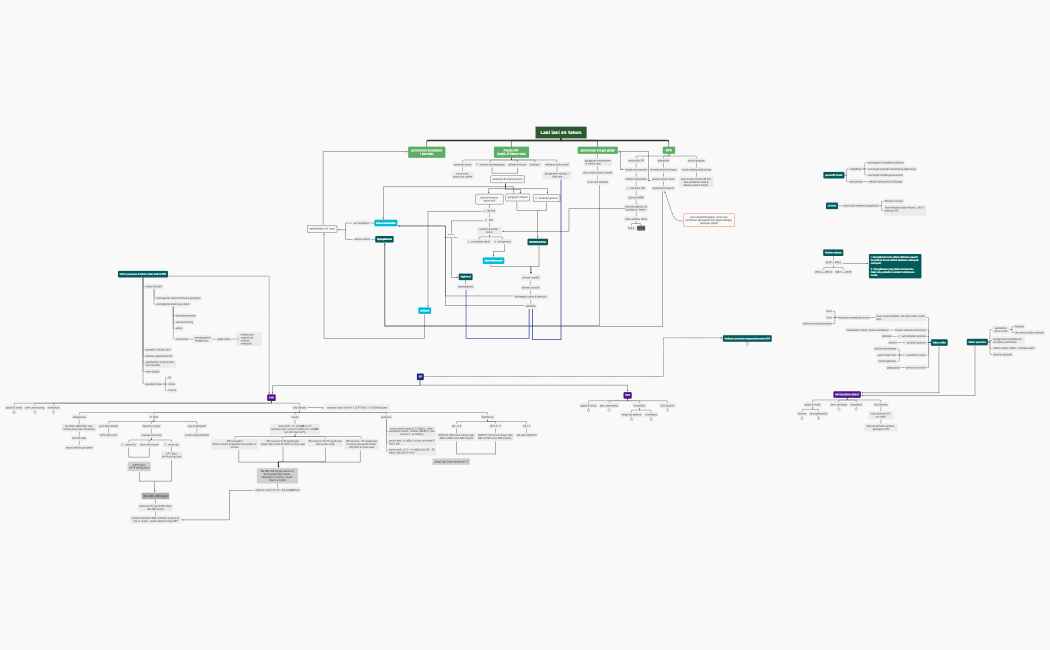The image size is (1050, 650).
Task: Click the orange marker beside "proteolisis otot"
Action: (x=468, y=241)
